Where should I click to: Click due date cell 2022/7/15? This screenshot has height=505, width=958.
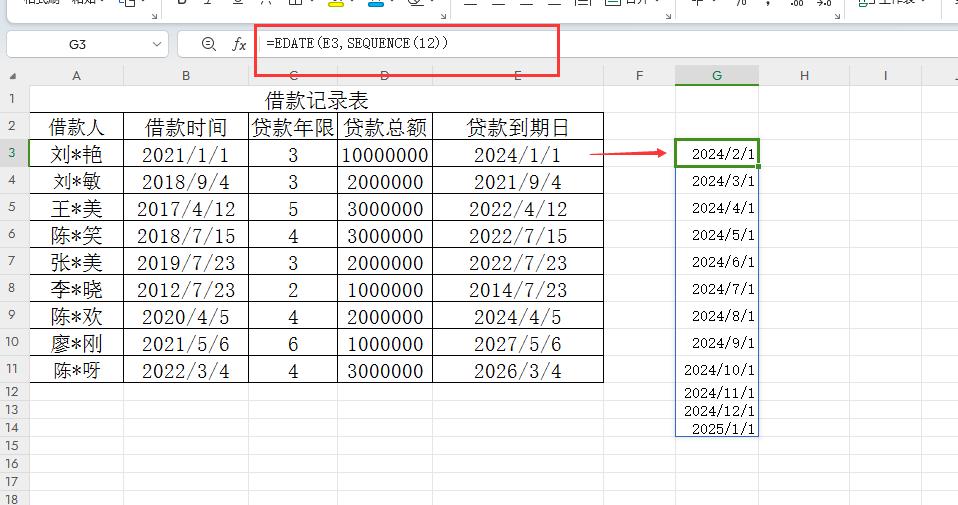[x=517, y=234]
